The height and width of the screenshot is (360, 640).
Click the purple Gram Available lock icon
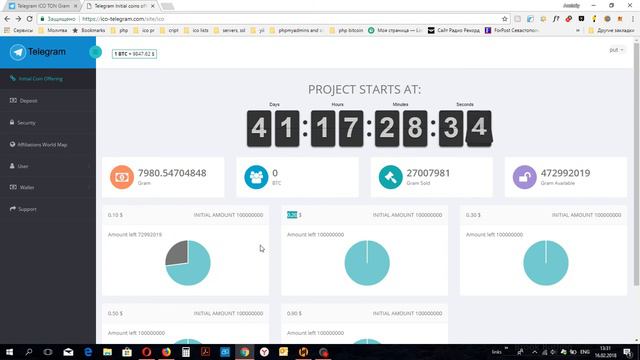point(524,177)
